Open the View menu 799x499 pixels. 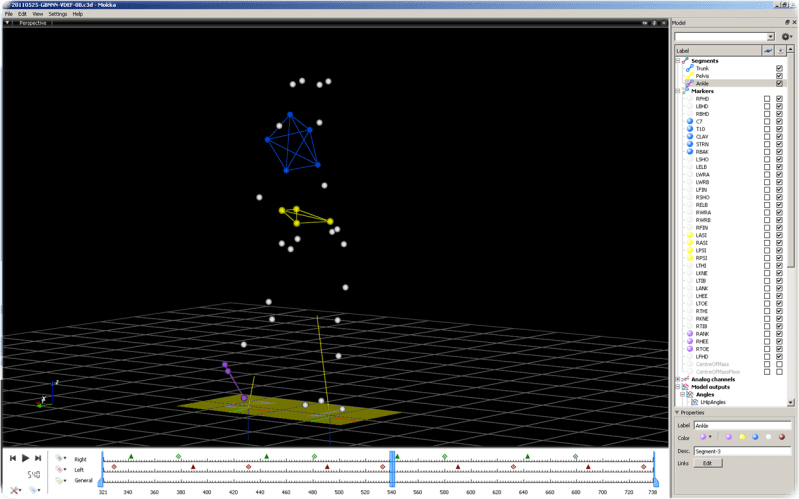point(38,14)
